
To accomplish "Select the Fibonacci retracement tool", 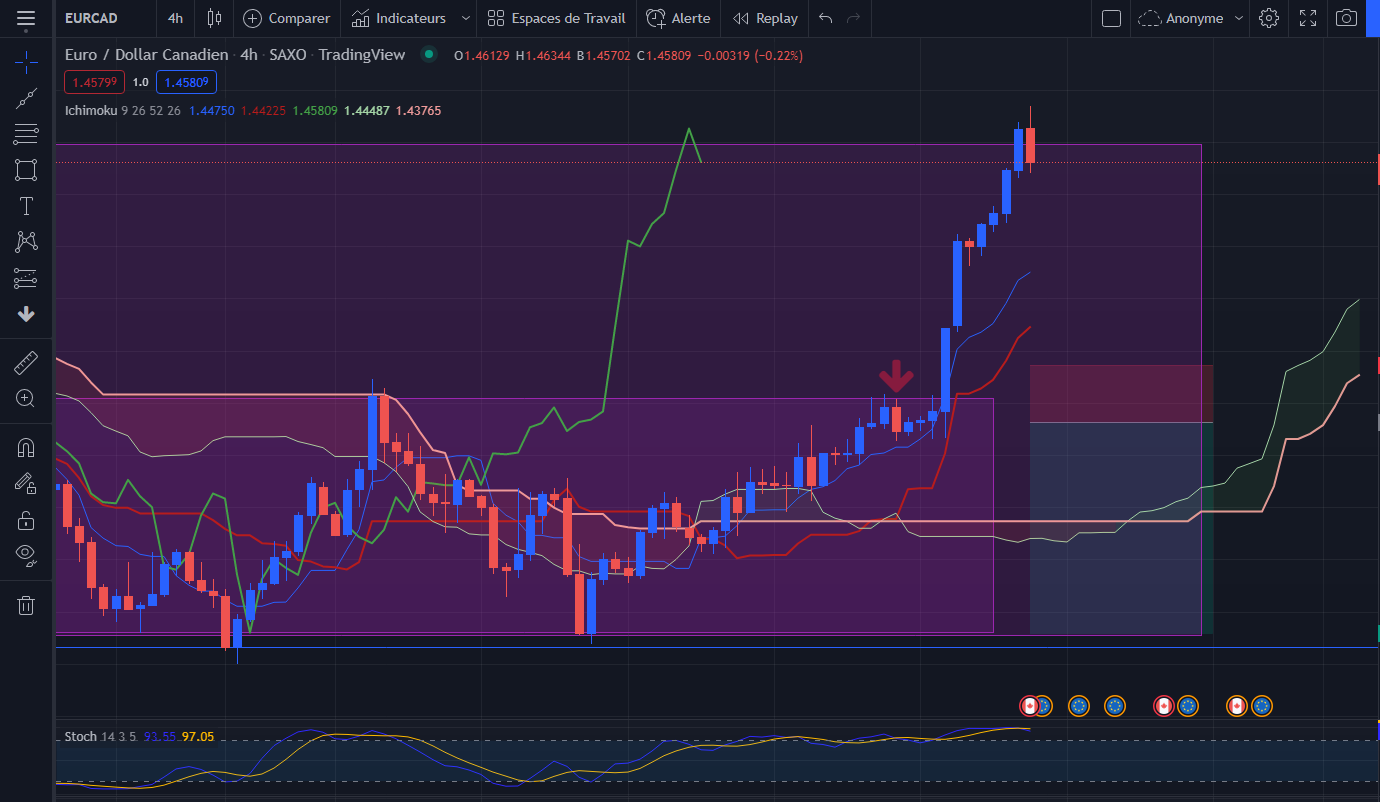I will [26, 134].
